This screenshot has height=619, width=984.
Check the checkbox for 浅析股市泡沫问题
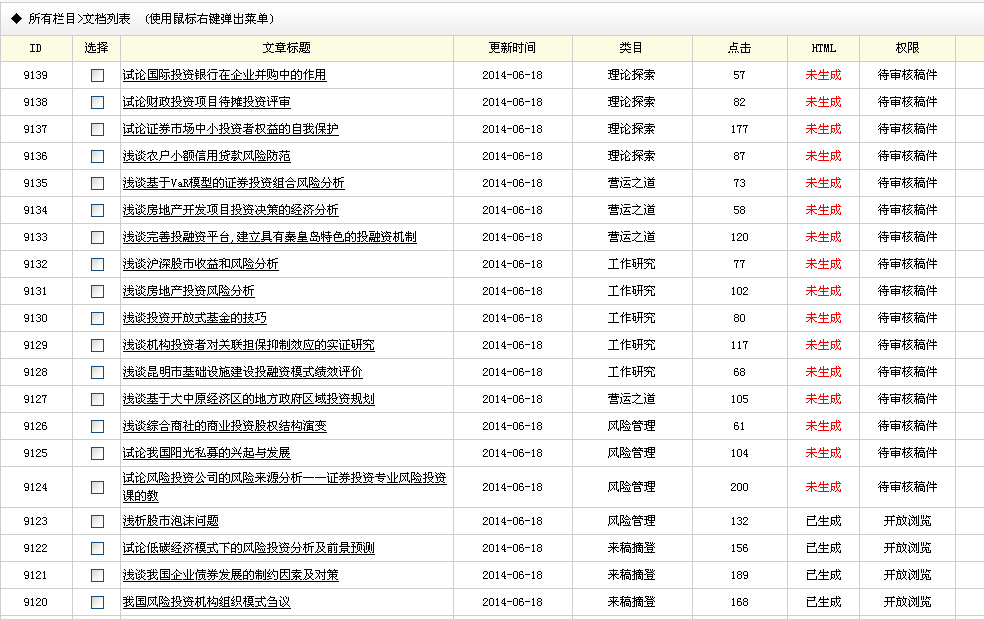point(97,521)
